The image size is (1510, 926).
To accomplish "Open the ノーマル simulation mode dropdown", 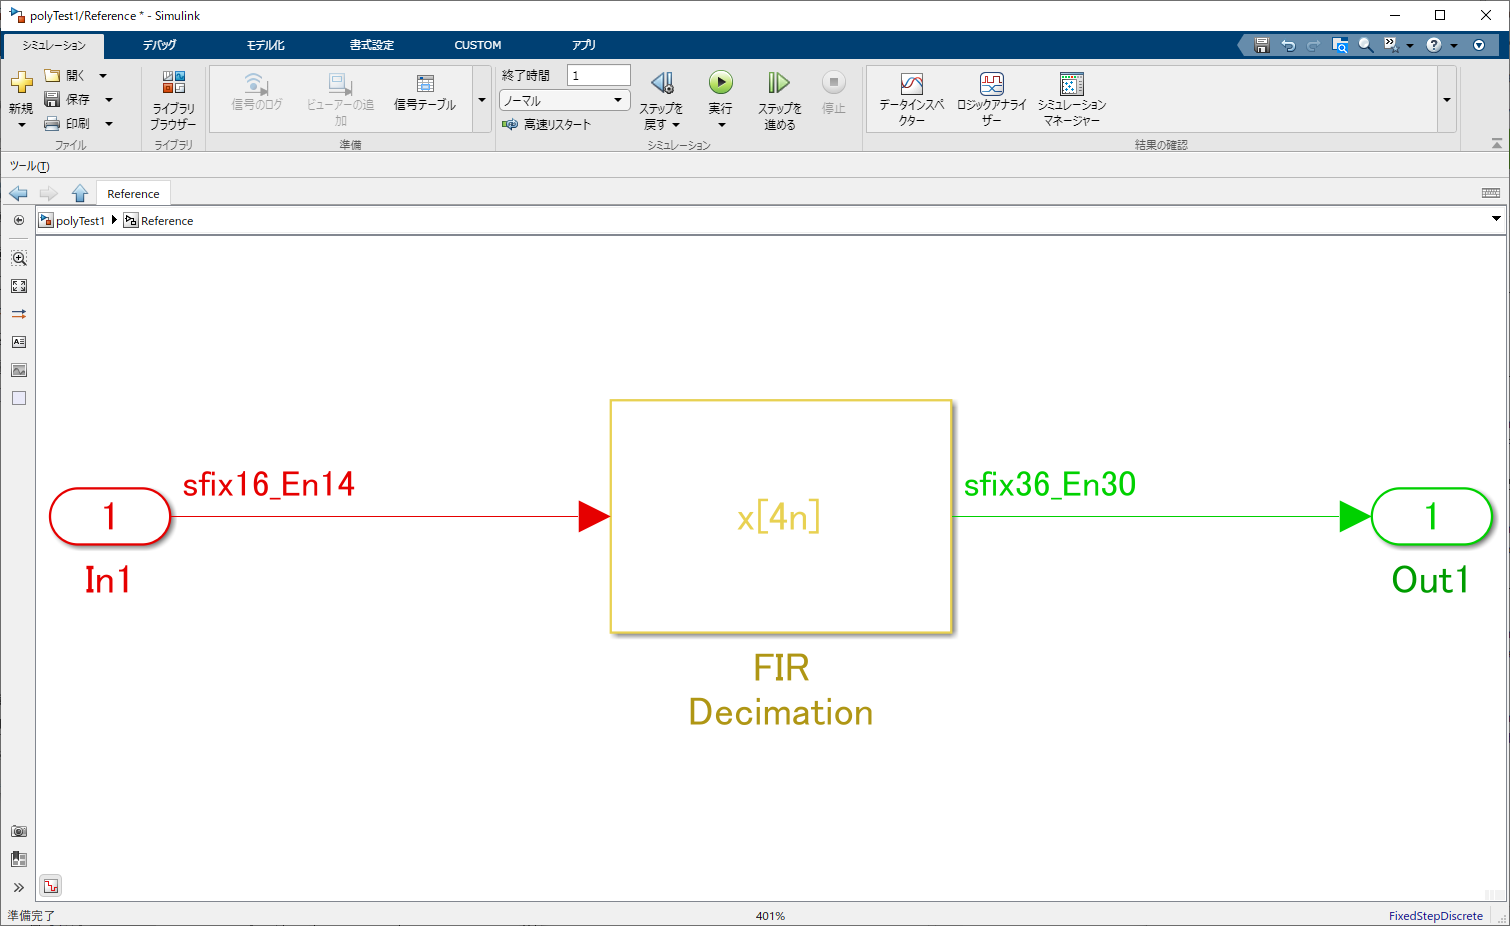I will click(x=565, y=100).
